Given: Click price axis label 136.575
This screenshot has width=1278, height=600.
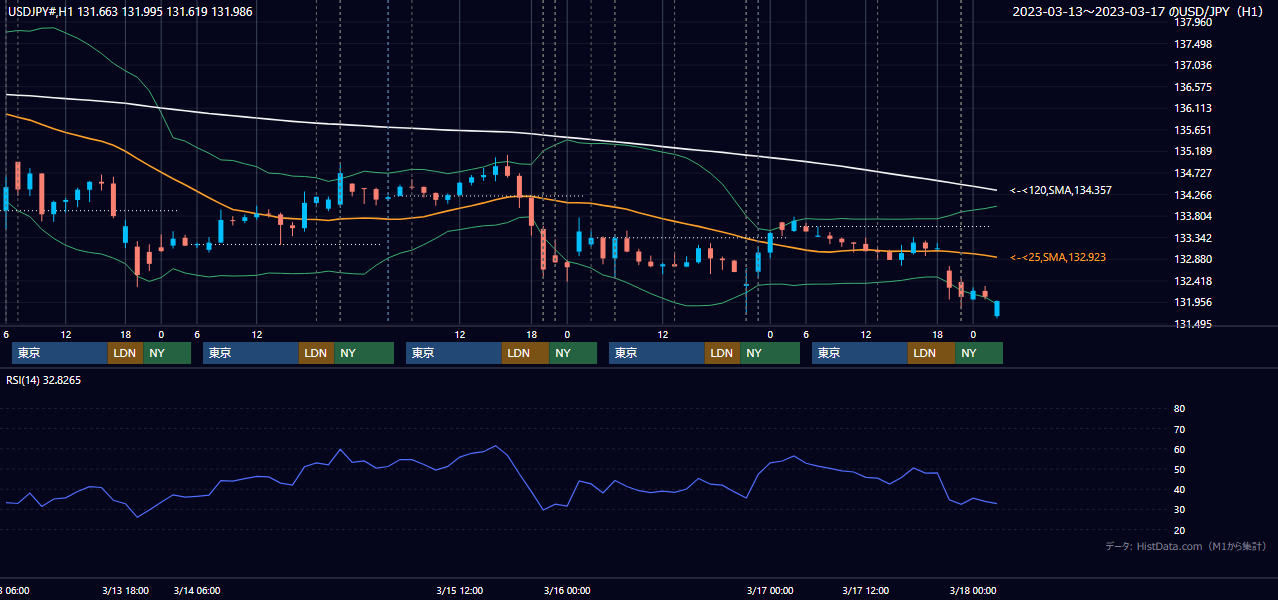Looking at the screenshot, I should 1193,87.
